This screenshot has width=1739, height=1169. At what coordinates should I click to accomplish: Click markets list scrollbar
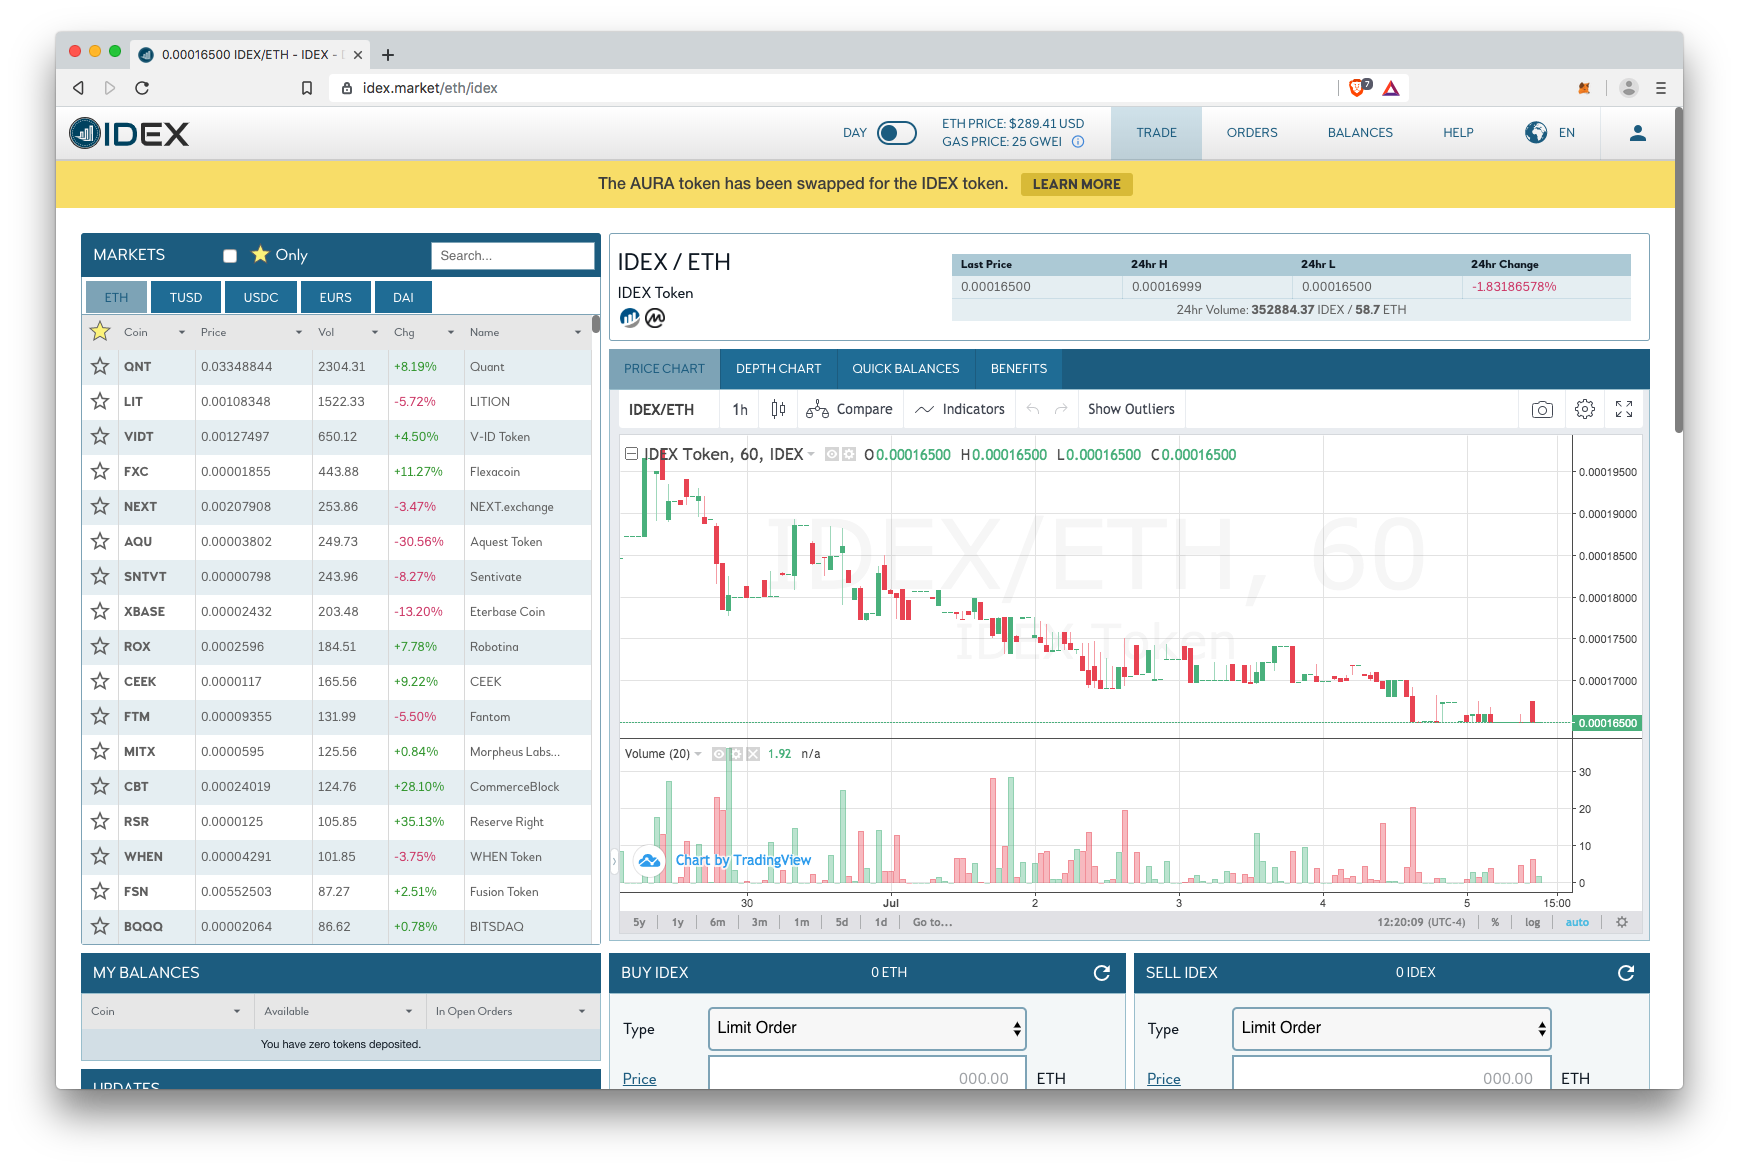pos(595,325)
